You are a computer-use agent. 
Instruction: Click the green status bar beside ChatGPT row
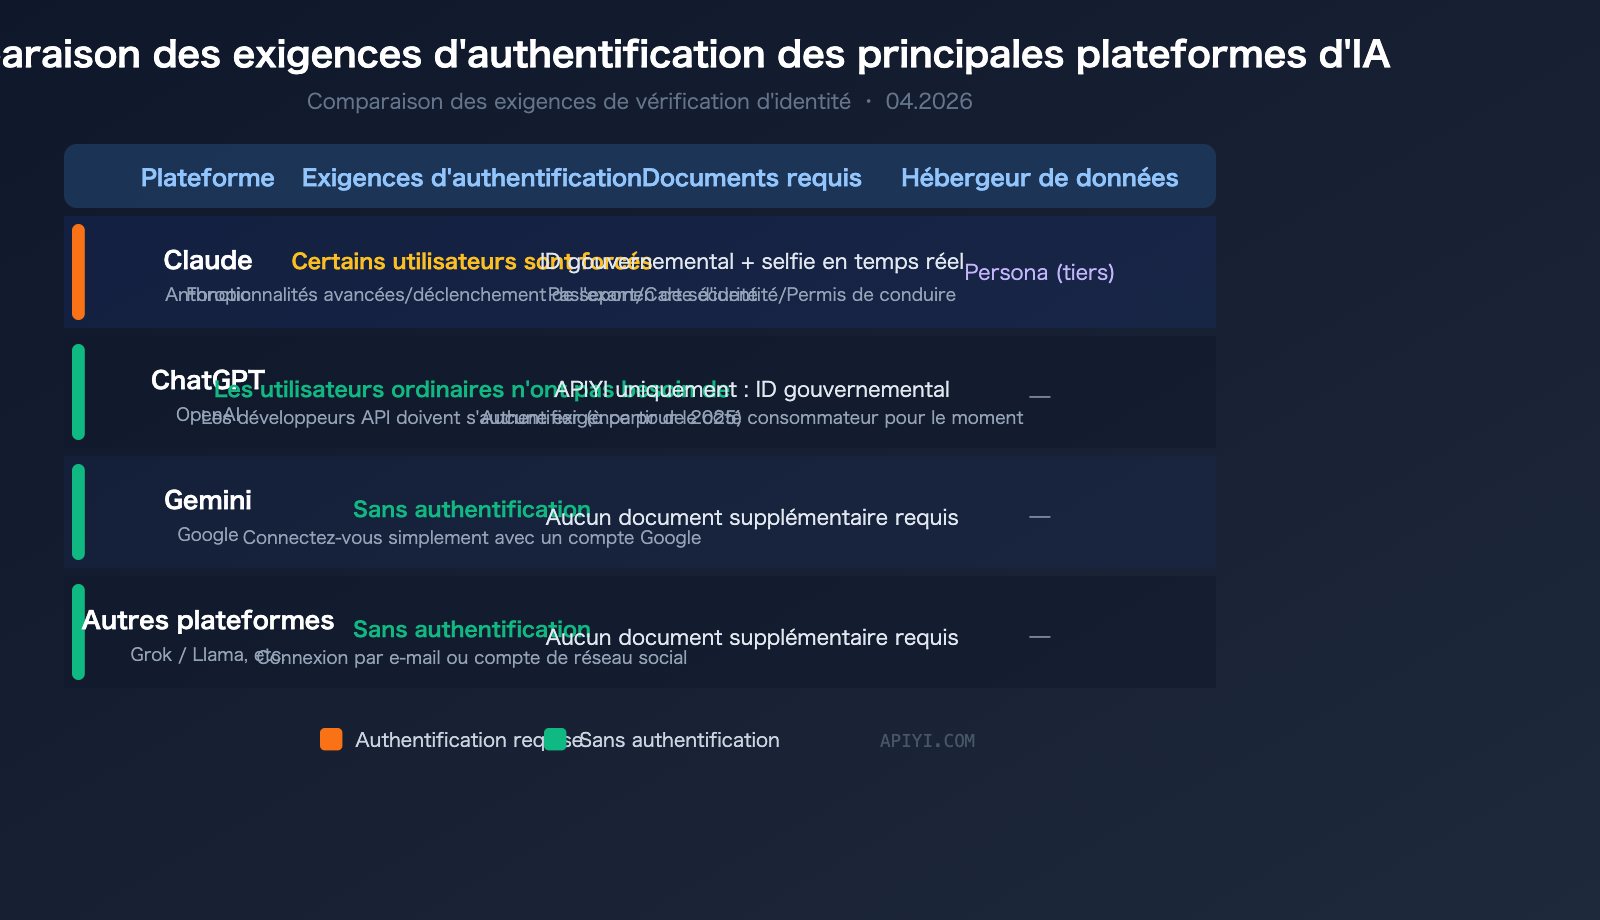79,392
